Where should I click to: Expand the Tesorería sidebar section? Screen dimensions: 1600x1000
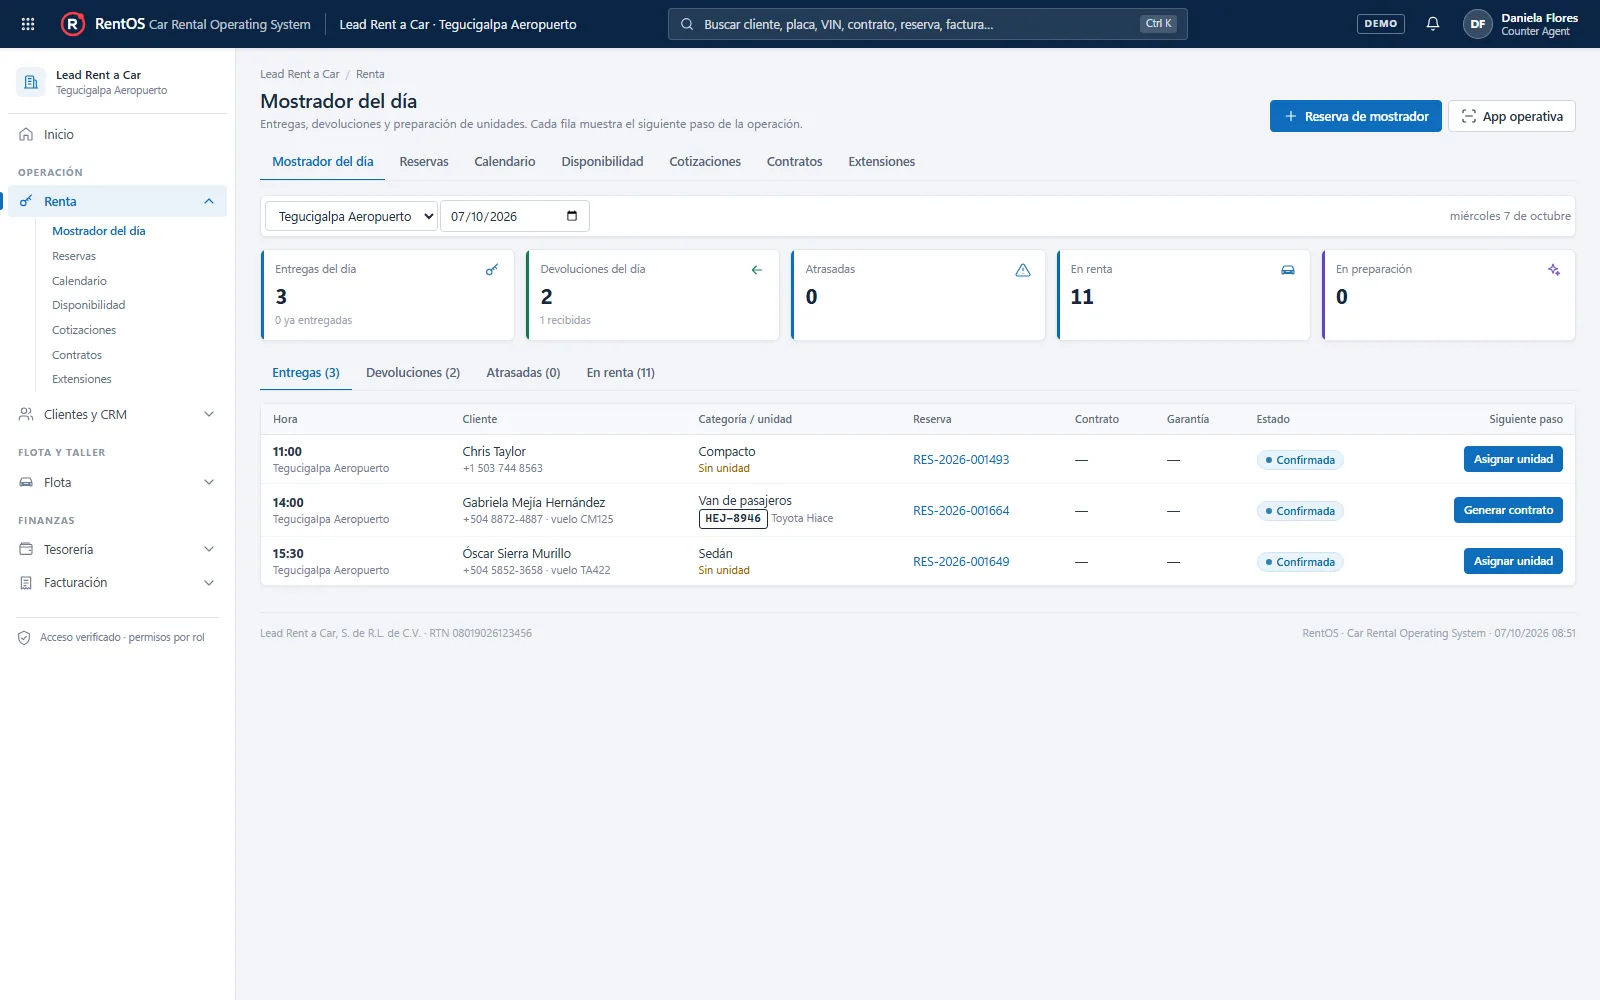[209, 549]
